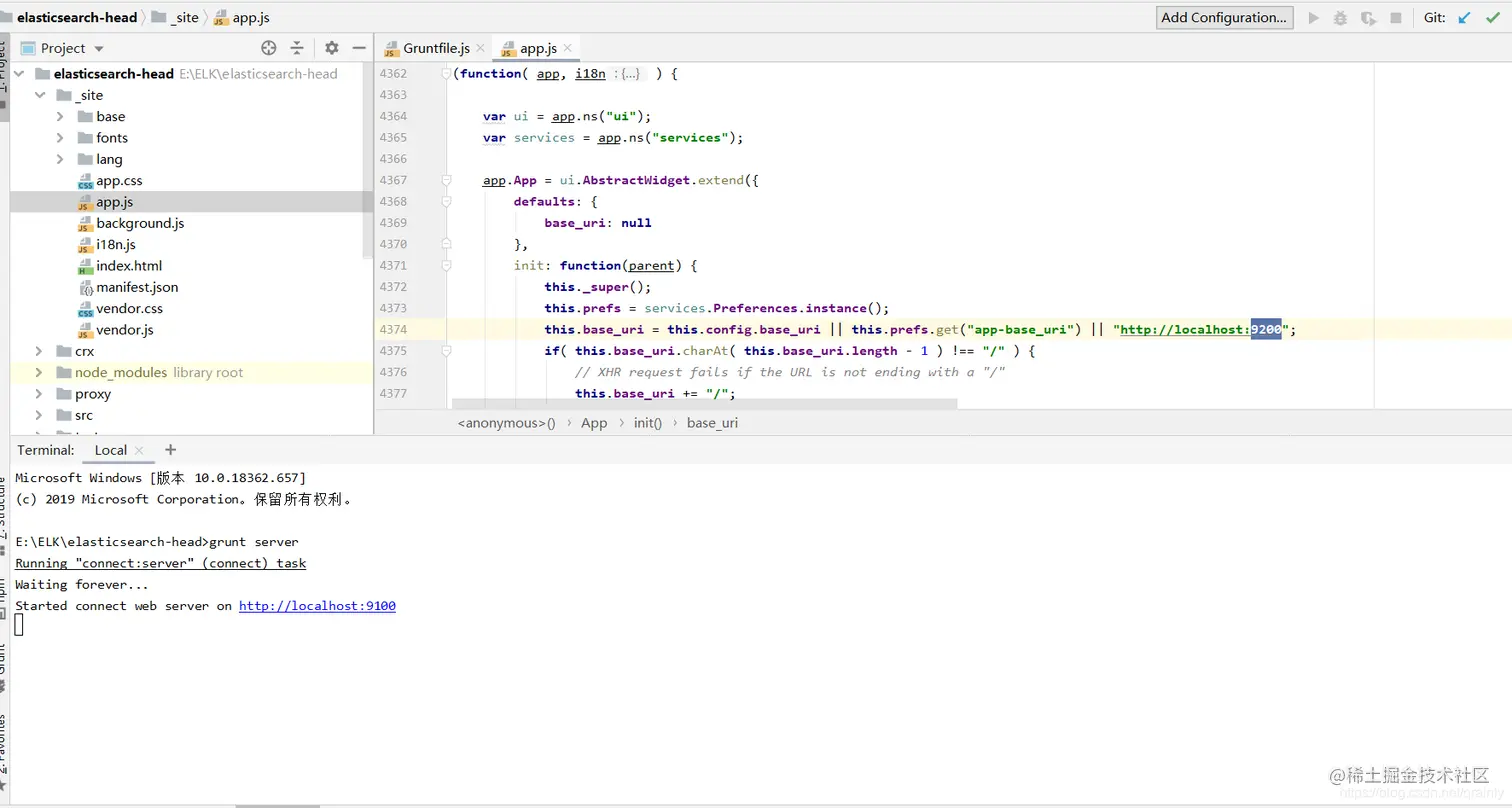Click the App breadcrumb below the editor
Viewport: 1512px width, 808px height.
pos(594,423)
